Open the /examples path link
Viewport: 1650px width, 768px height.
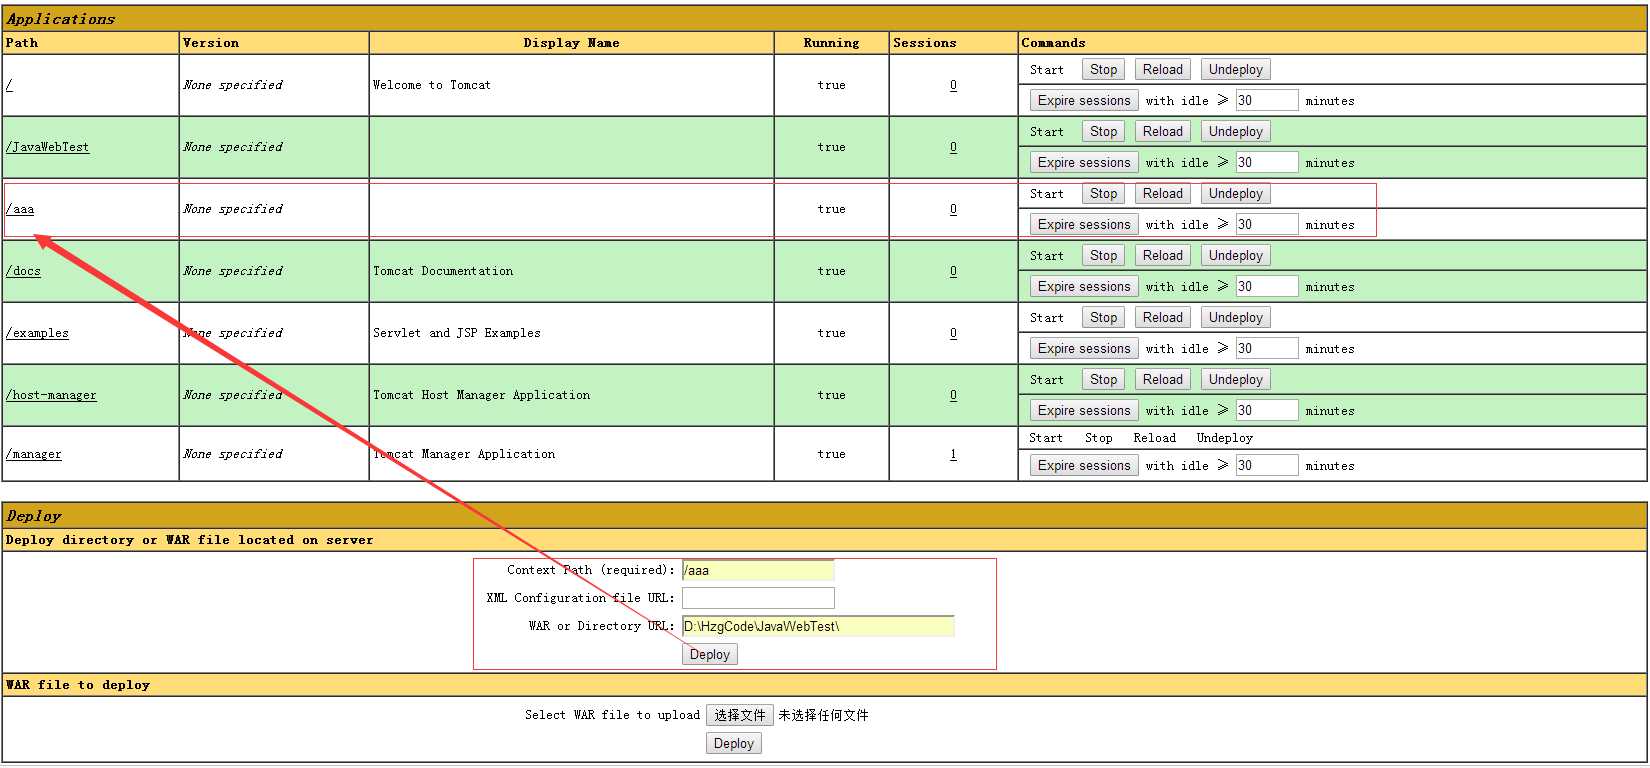tap(37, 333)
